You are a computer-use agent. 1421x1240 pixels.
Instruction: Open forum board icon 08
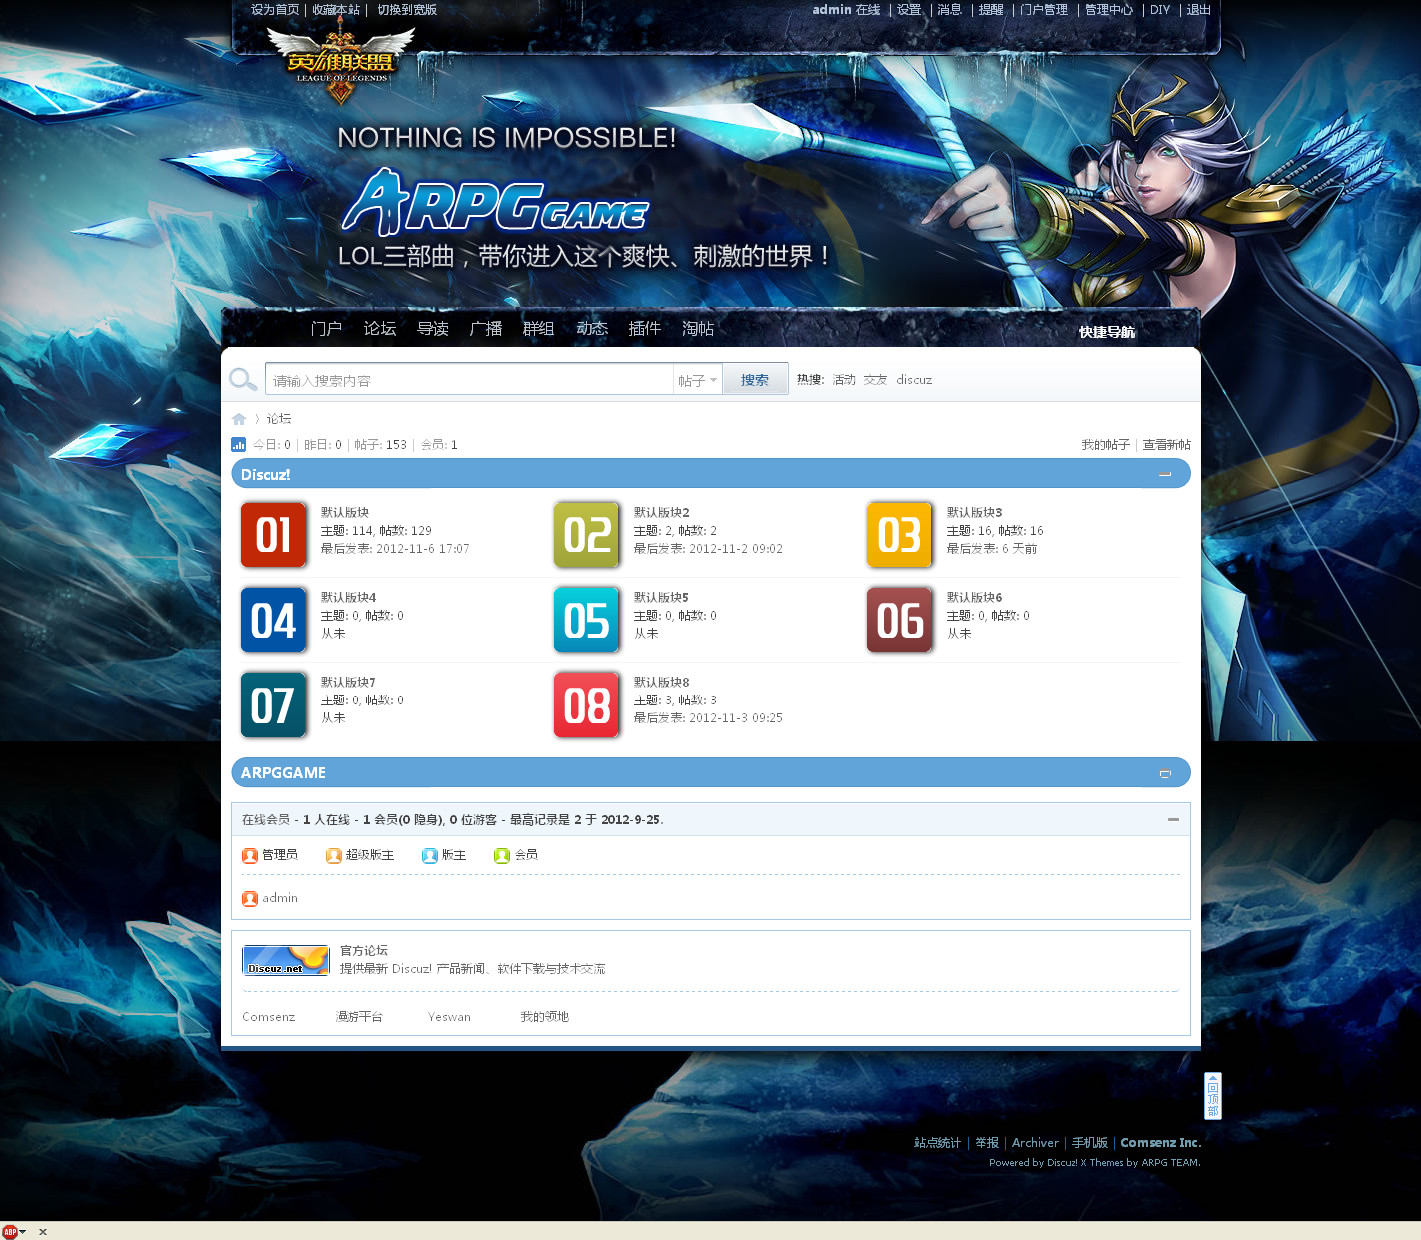coord(587,705)
